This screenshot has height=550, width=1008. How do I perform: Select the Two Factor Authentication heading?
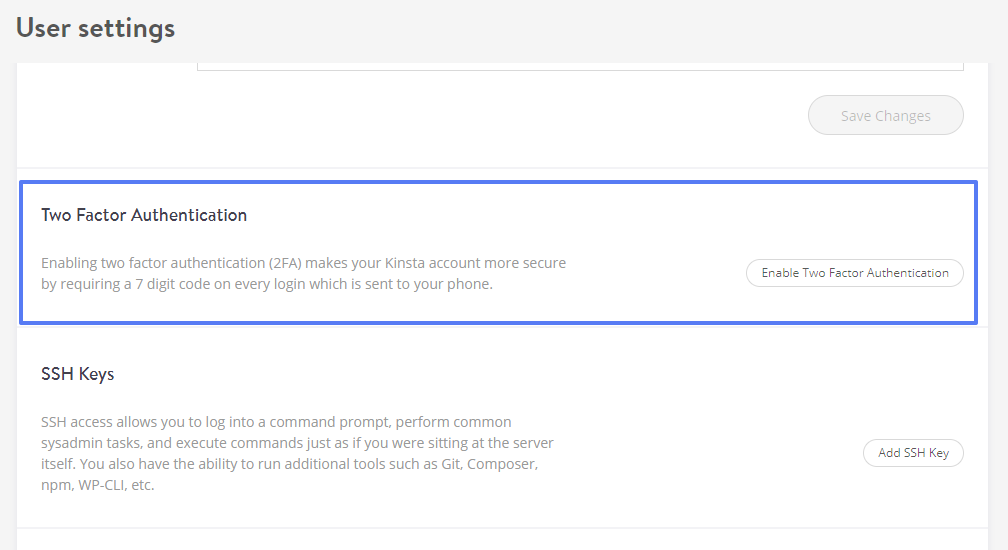pyautogui.click(x=144, y=215)
